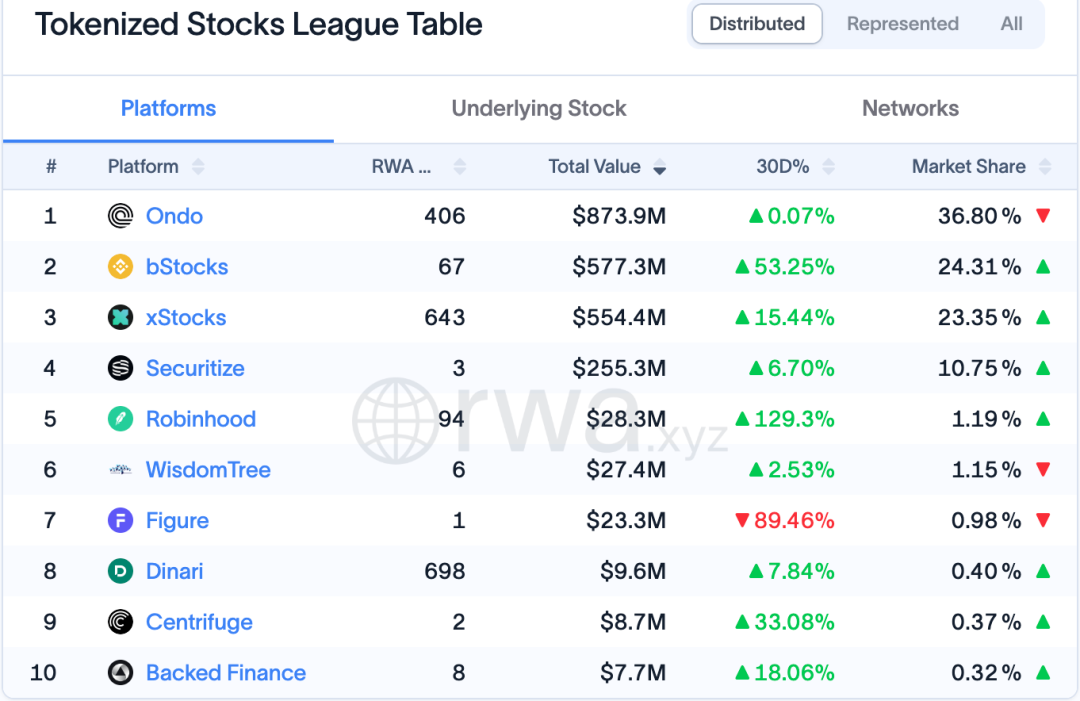This screenshot has width=1080, height=701.
Task: Sort by Total Value column arrow
Action: (x=659, y=167)
